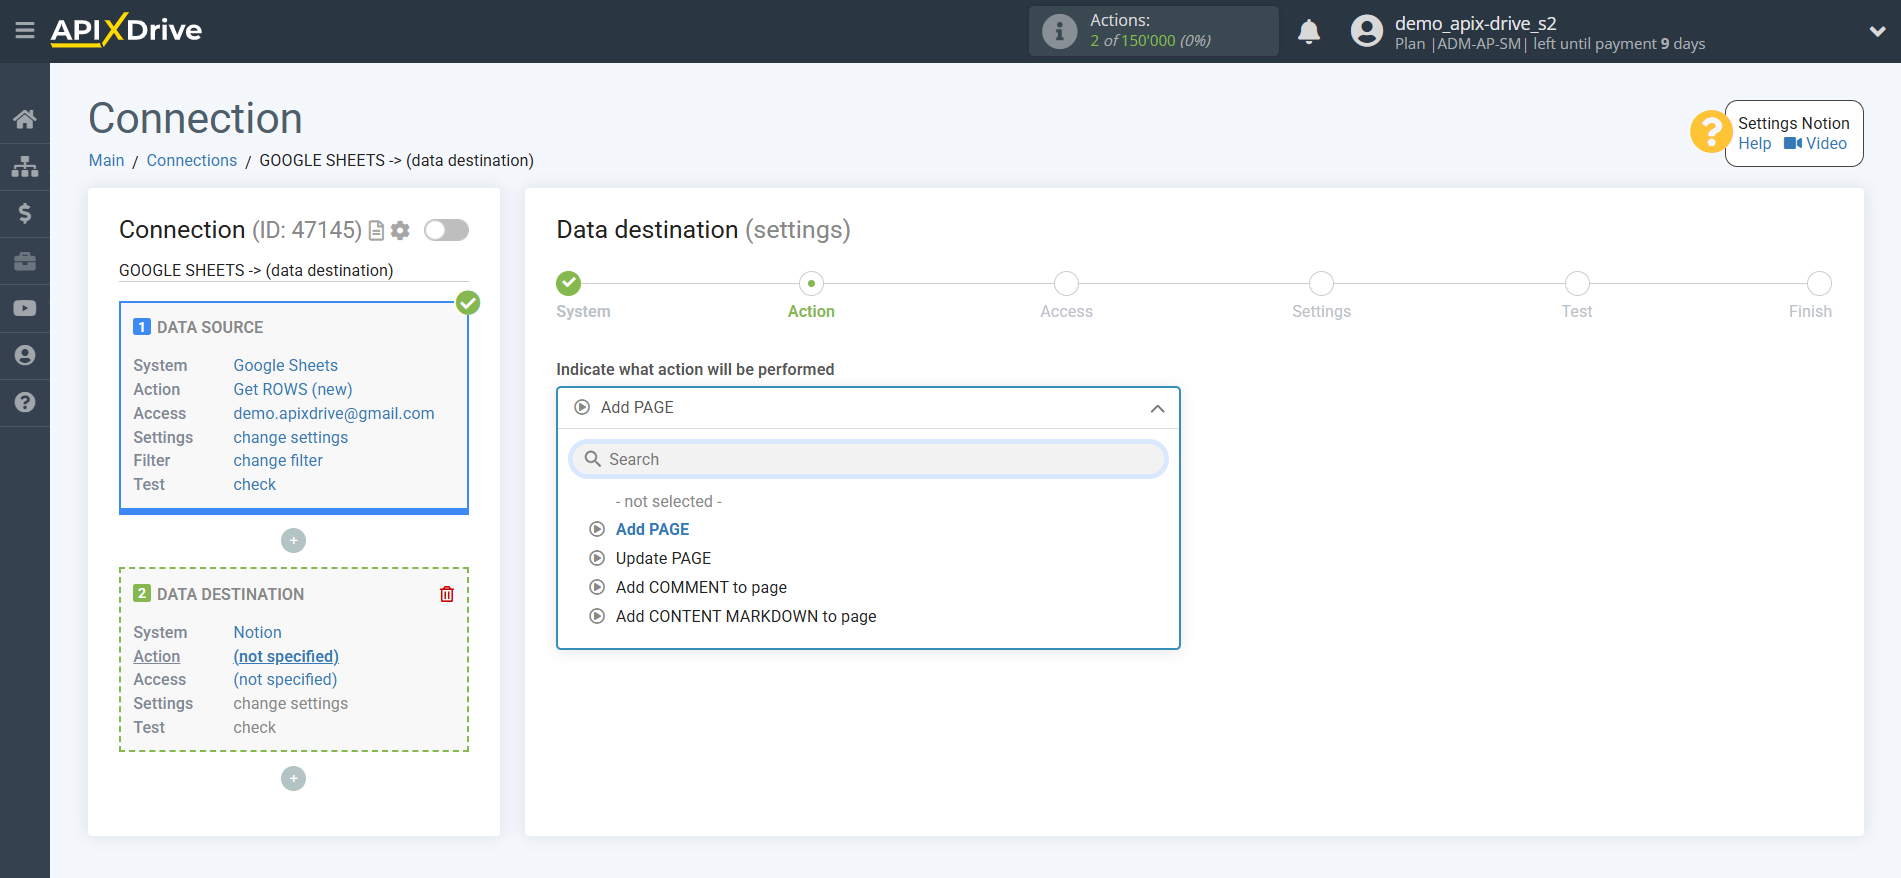Screen dimensions: 1901x878
Task: Go to Main breadcrumb
Action: tap(106, 161)
